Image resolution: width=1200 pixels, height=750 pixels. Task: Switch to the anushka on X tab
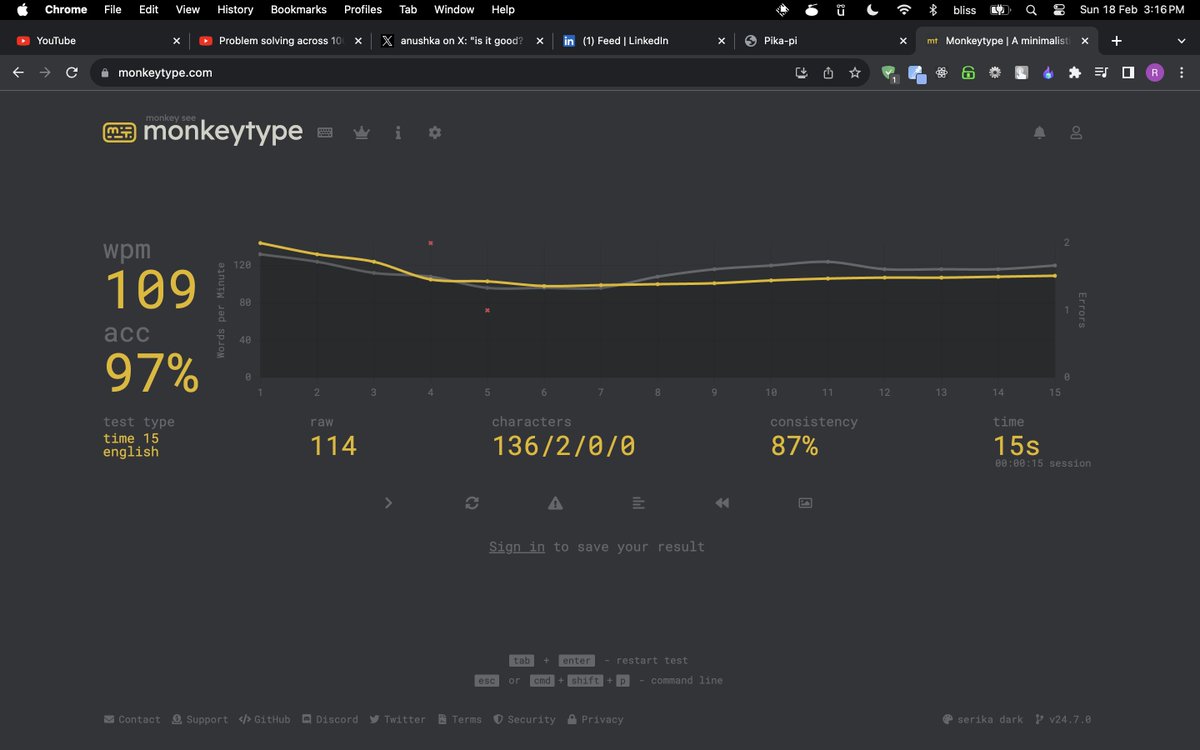461,41
